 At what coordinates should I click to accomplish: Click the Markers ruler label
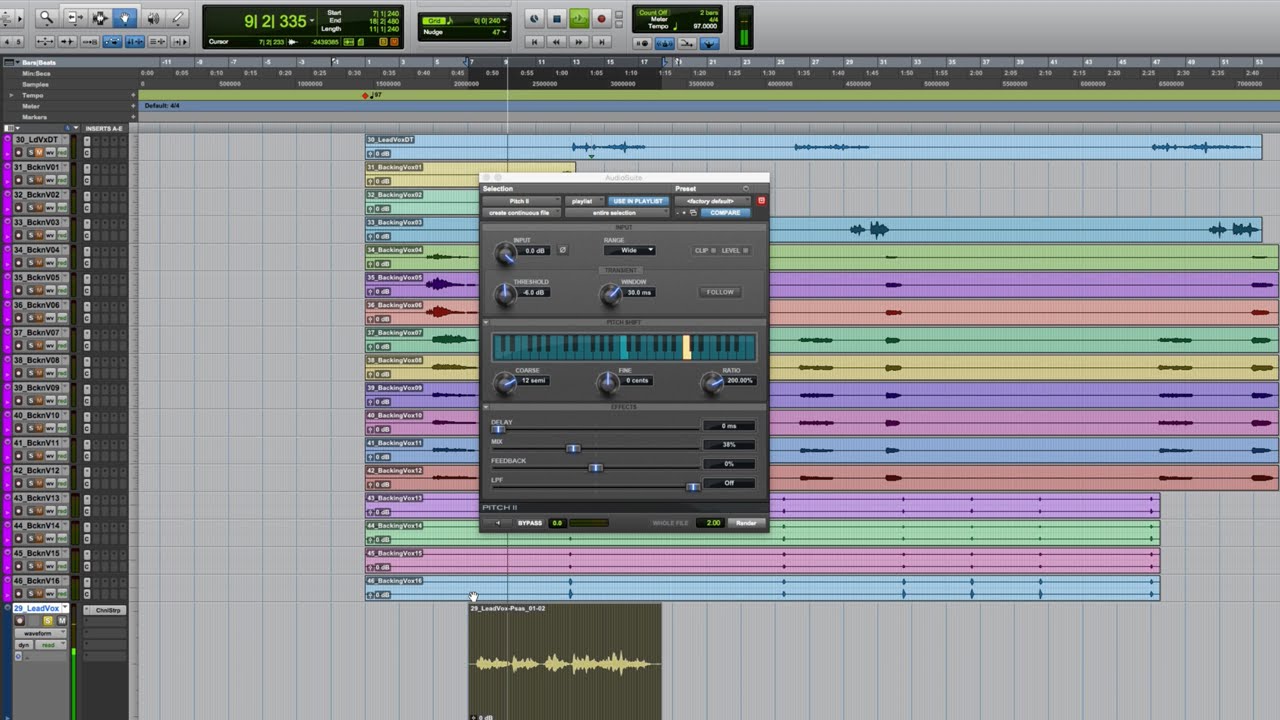tap(35, 117)
